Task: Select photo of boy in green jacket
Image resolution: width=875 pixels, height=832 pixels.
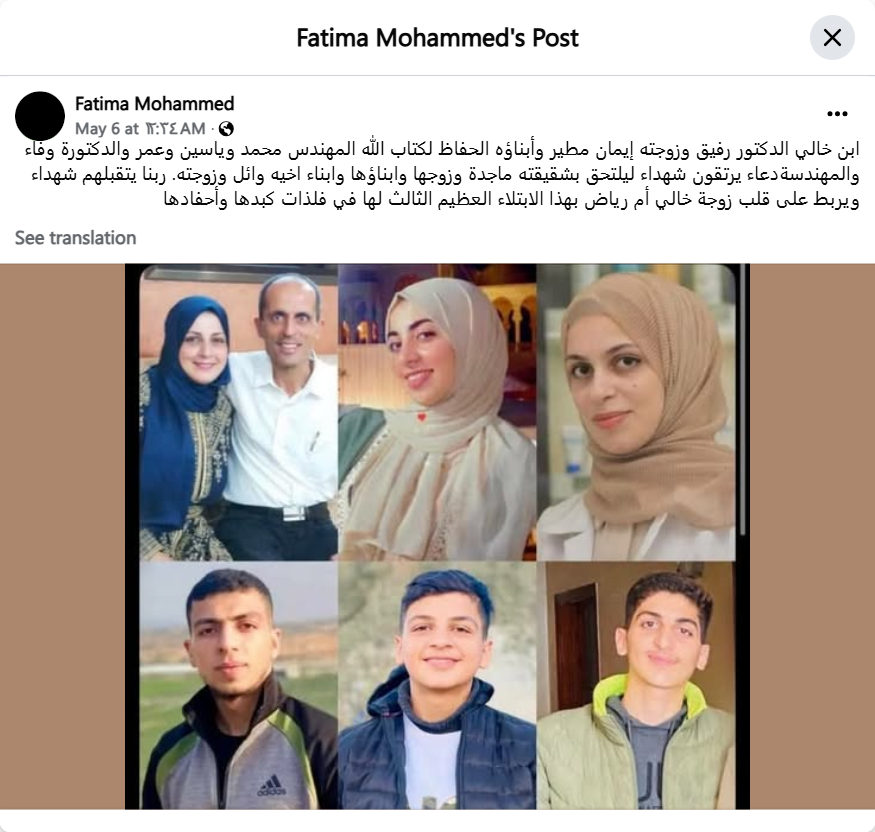Action: [x=636, y=685]
